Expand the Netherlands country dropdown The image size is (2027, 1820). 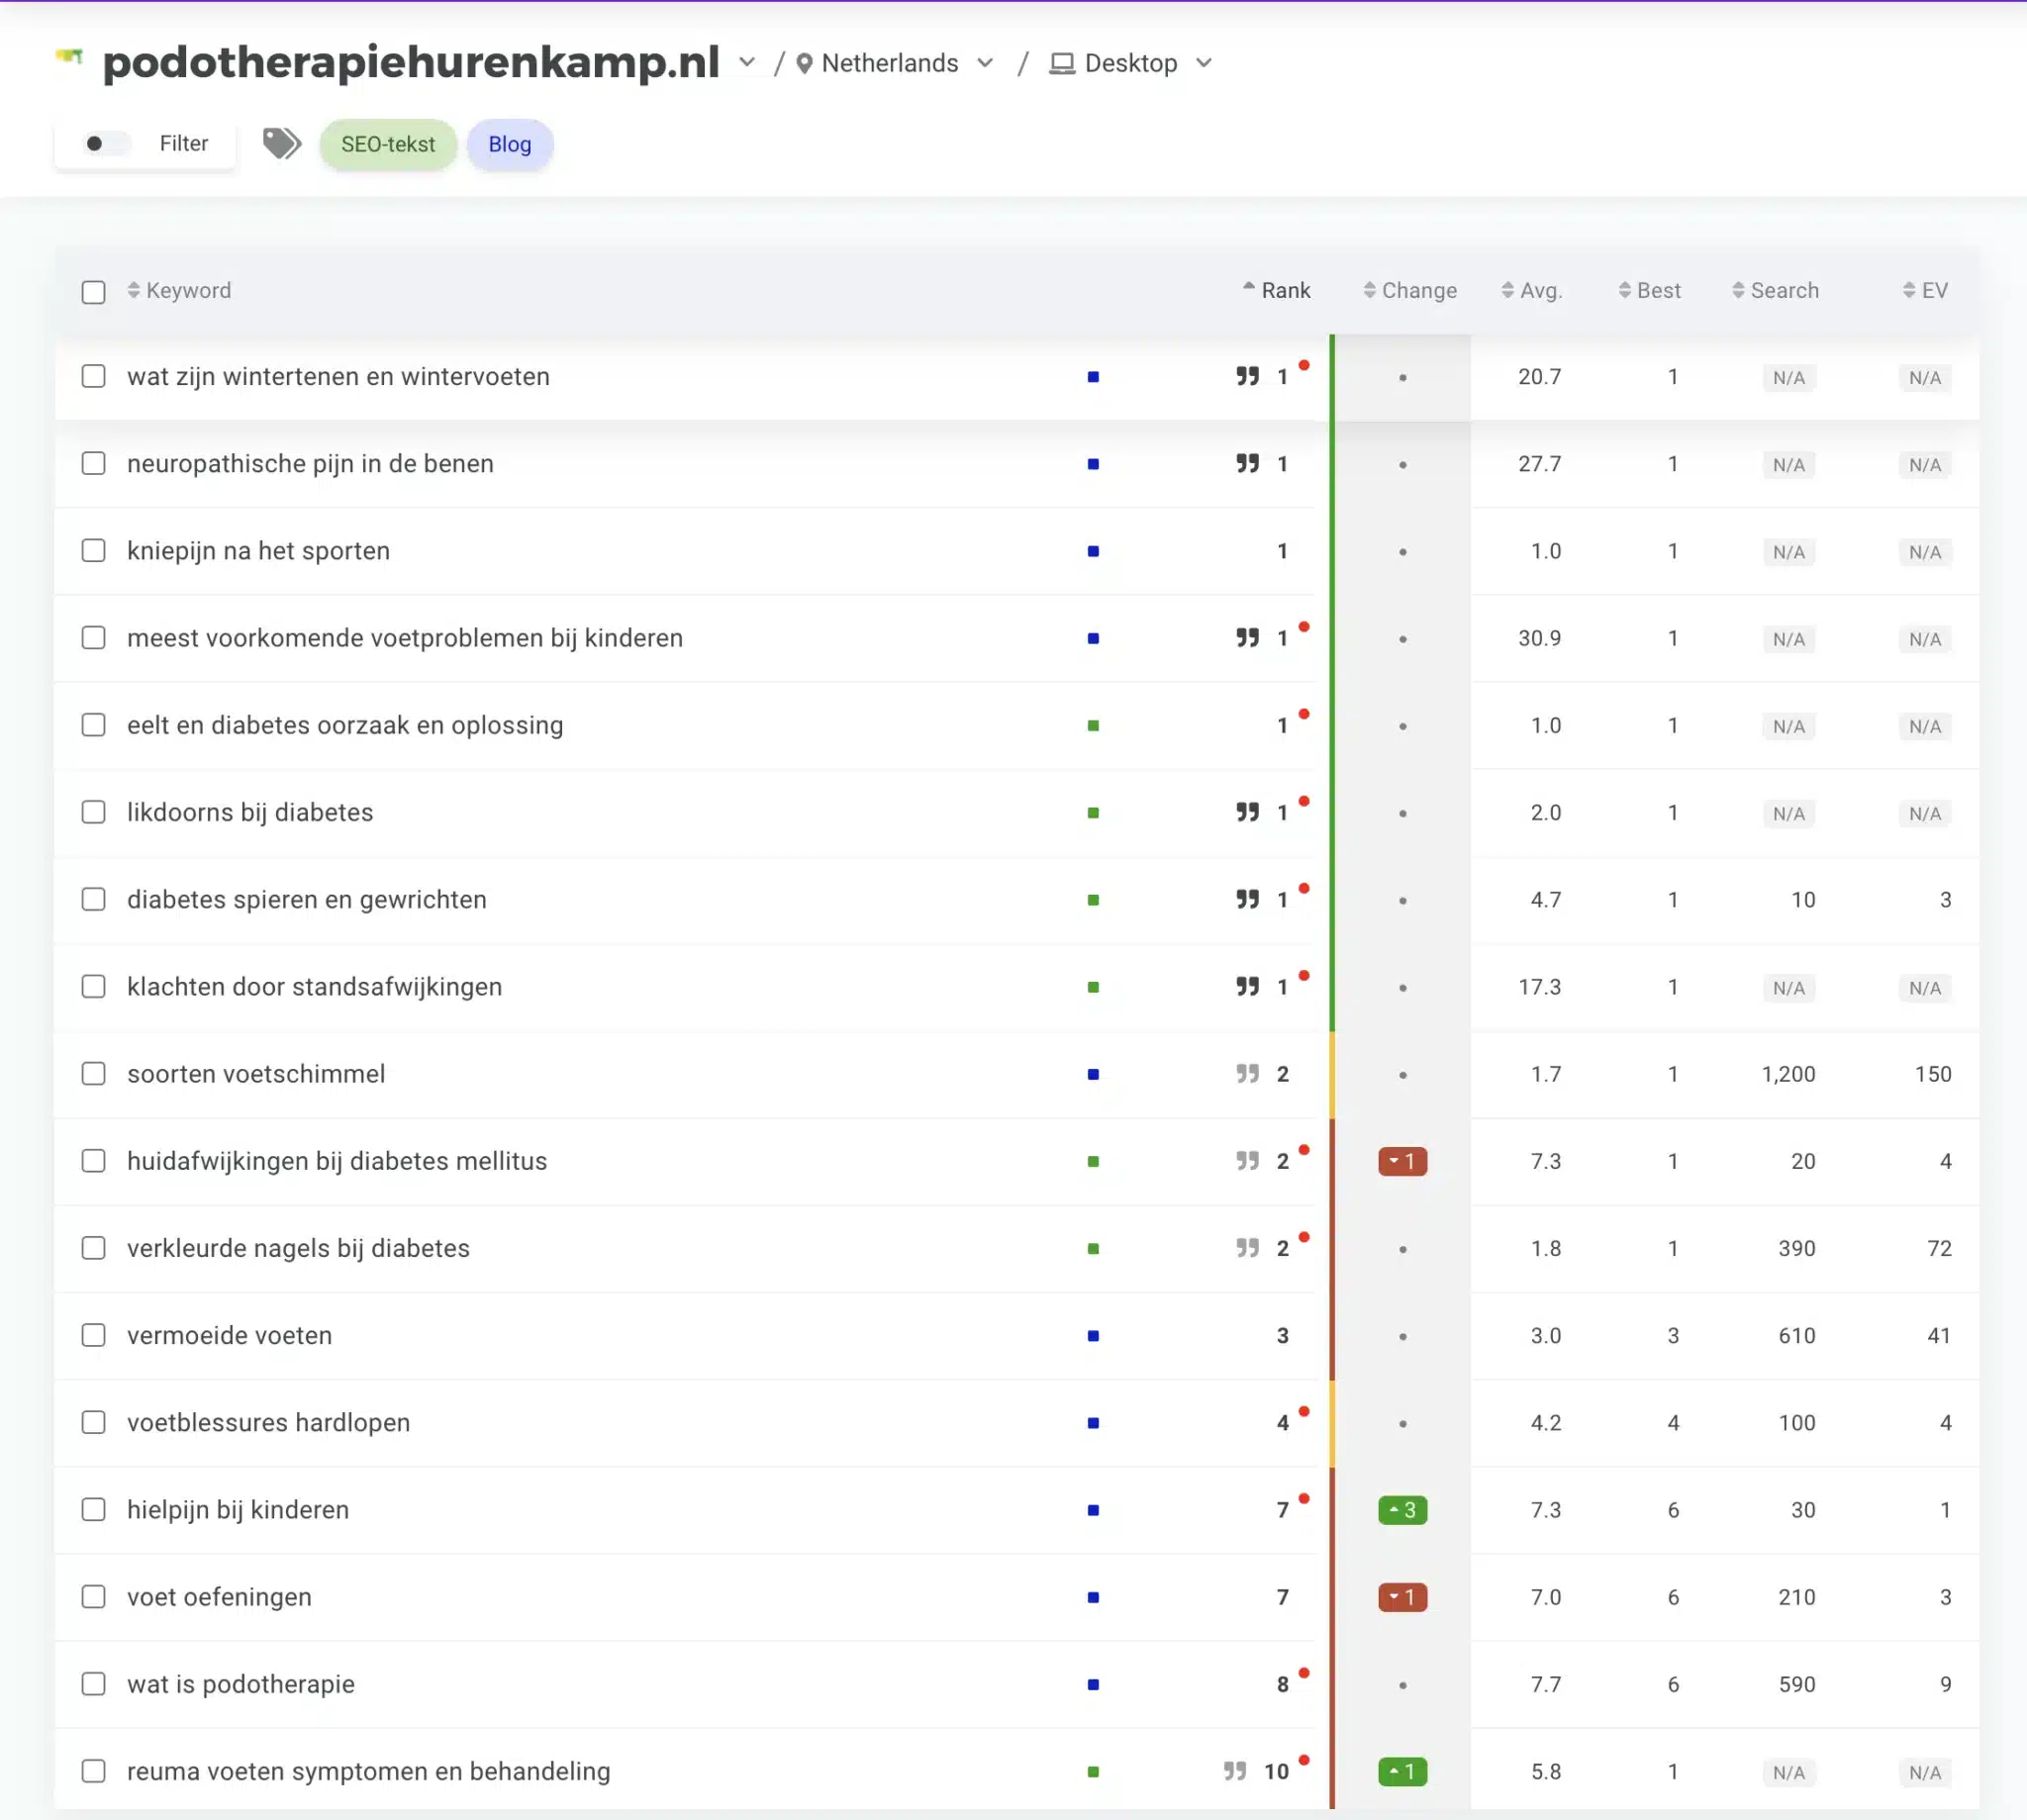coord(985,63)
